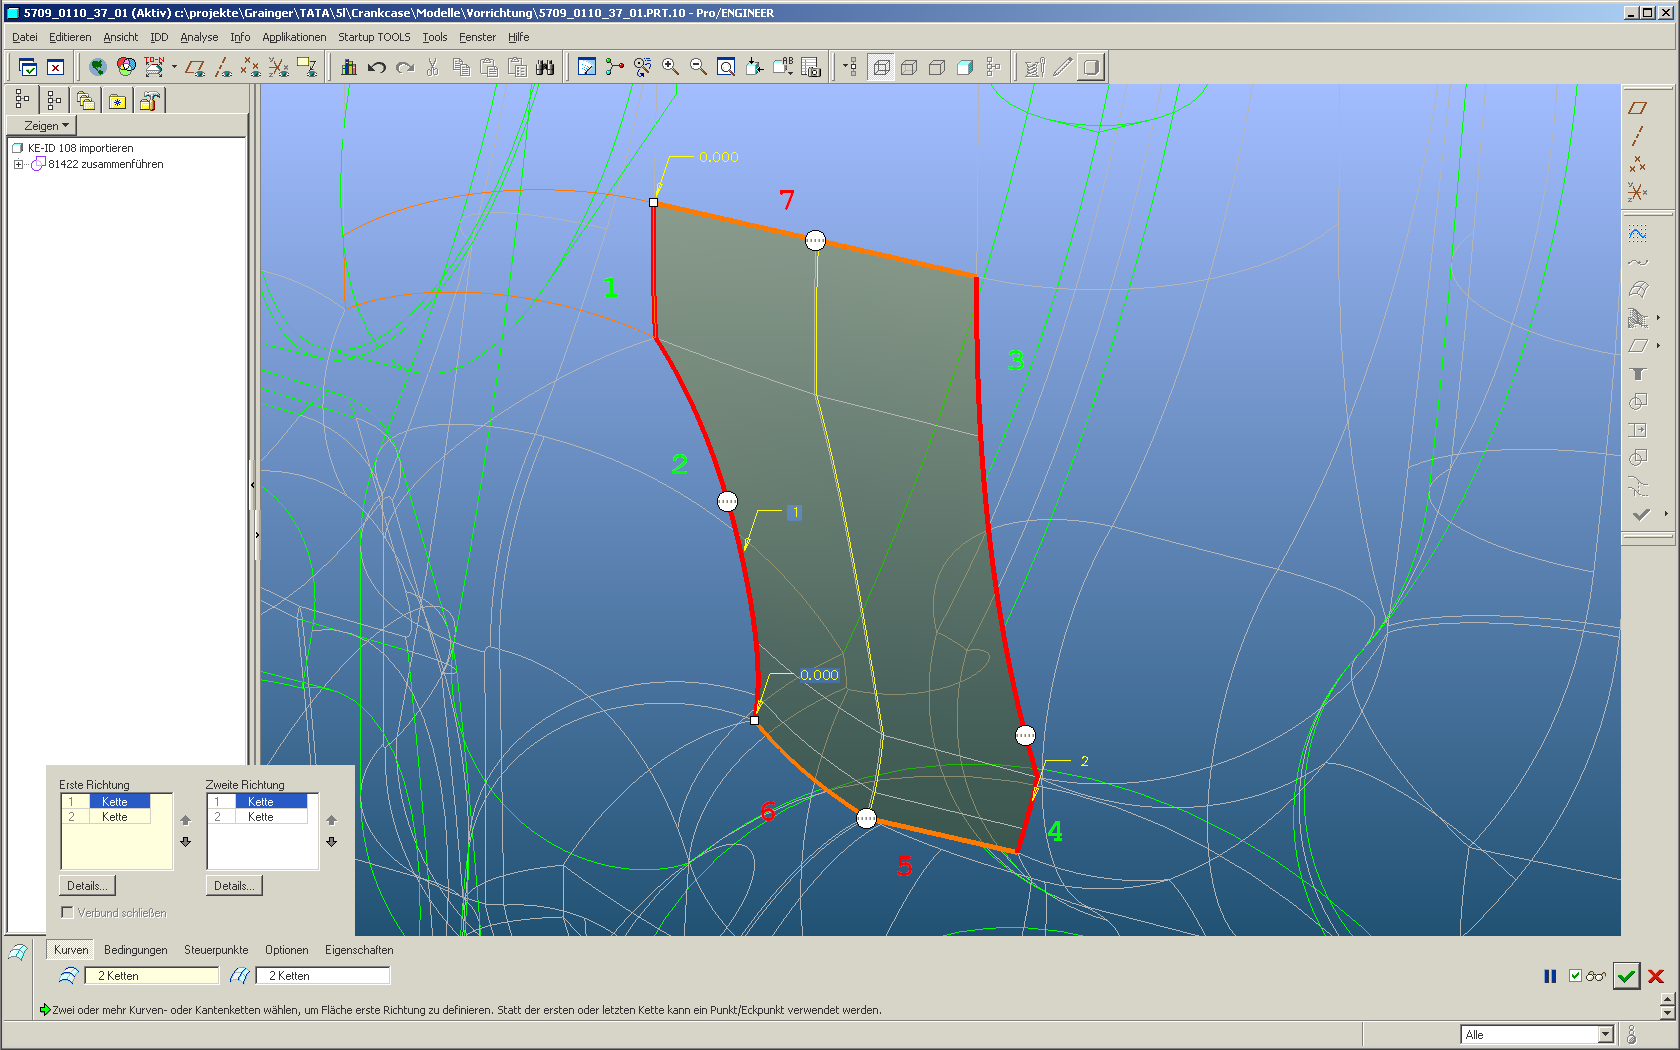Image resolution: width=1680 pixels, height=1050 pixels.
Task: Click Details button under Erste Richtung
Action: pos(87,886)
